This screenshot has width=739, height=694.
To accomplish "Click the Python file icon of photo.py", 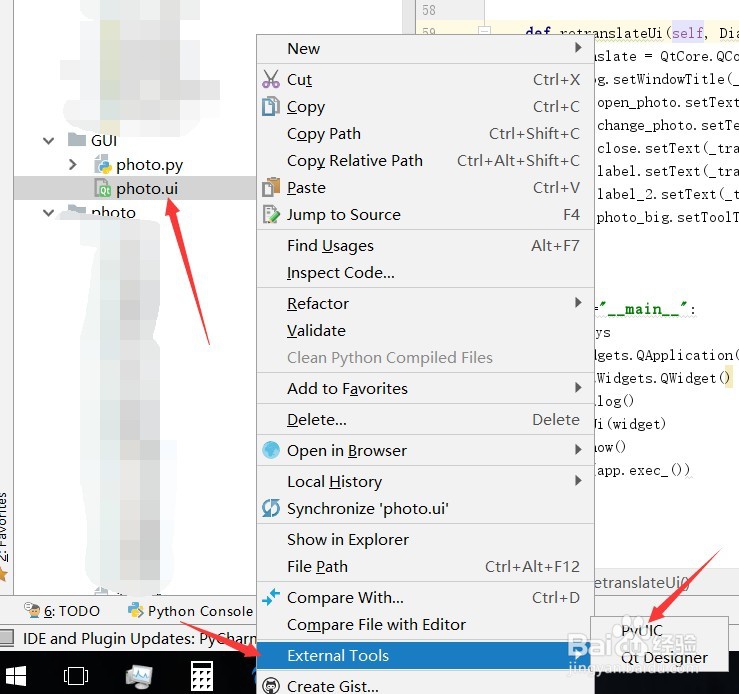I will point(103,164).
